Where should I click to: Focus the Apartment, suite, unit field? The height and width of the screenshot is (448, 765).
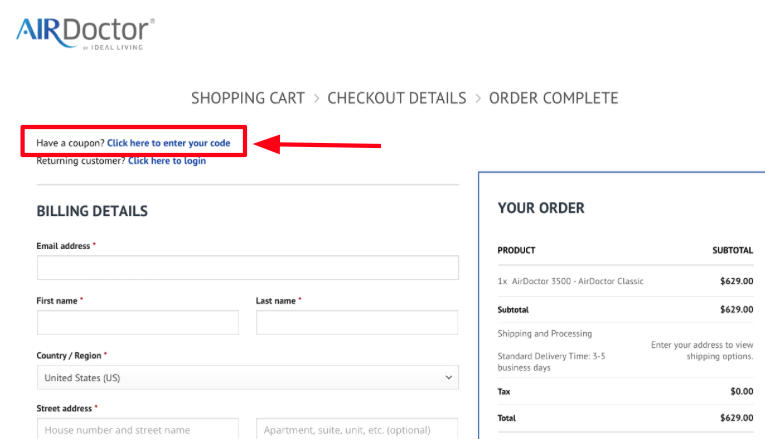(357, 430)
